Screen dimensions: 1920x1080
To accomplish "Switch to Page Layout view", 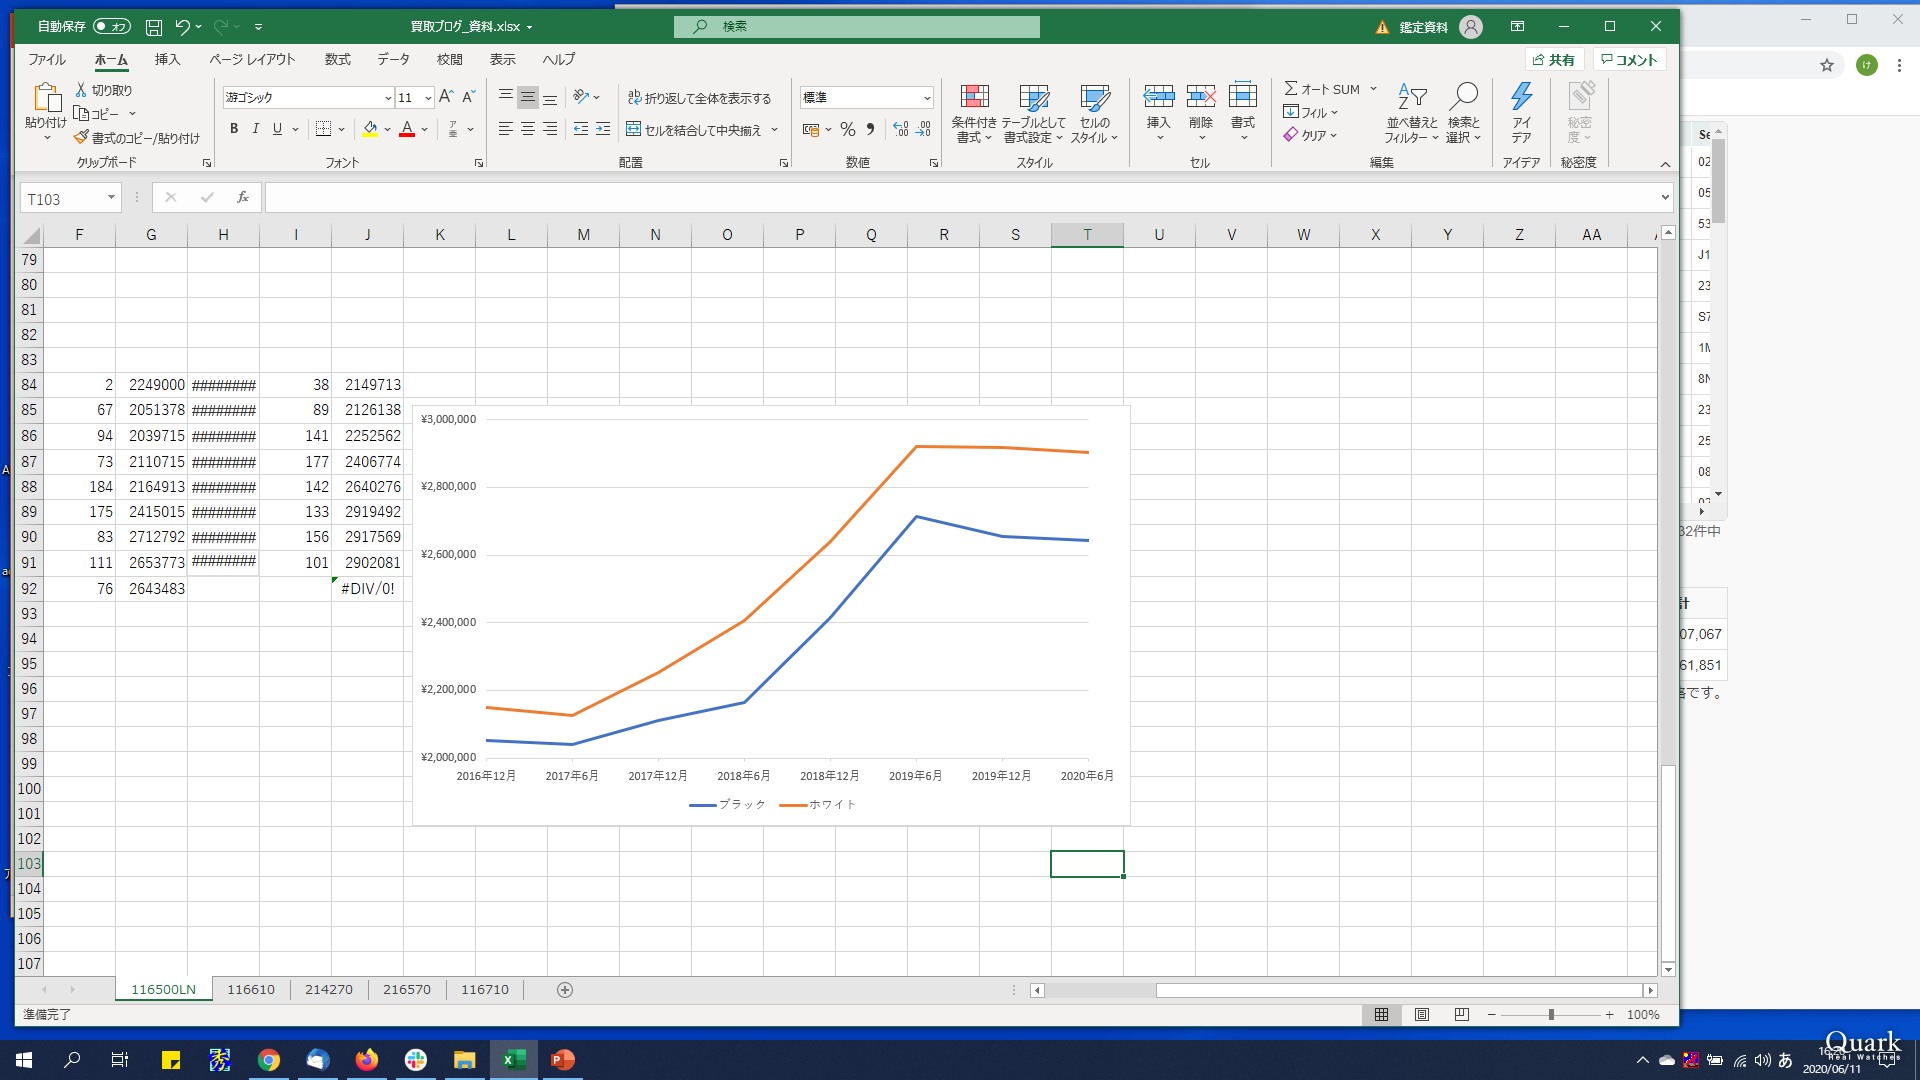I will [x=1421, y=1014].
